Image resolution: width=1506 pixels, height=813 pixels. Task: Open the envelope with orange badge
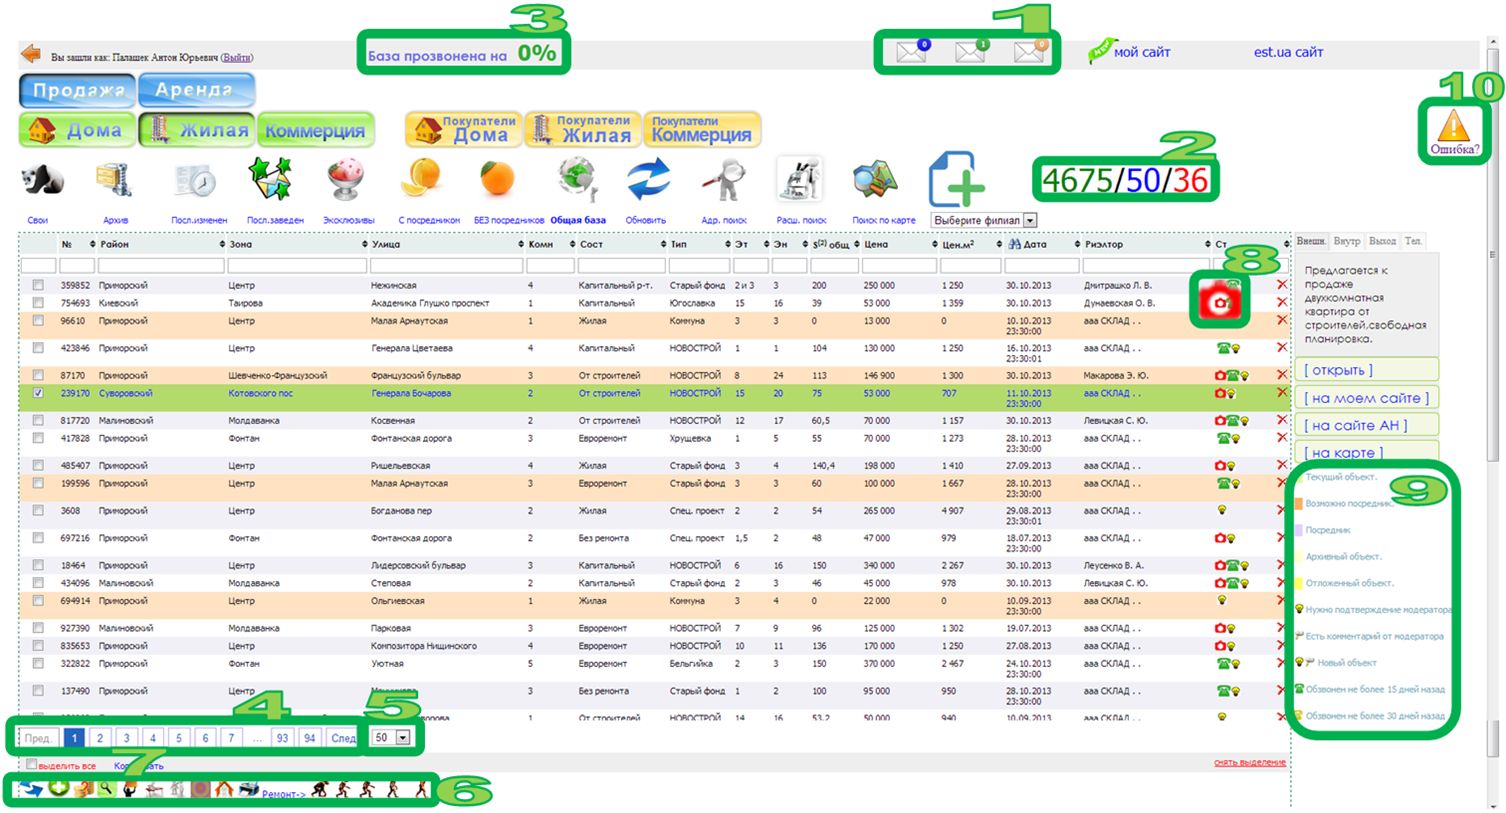coord(1030,51)
